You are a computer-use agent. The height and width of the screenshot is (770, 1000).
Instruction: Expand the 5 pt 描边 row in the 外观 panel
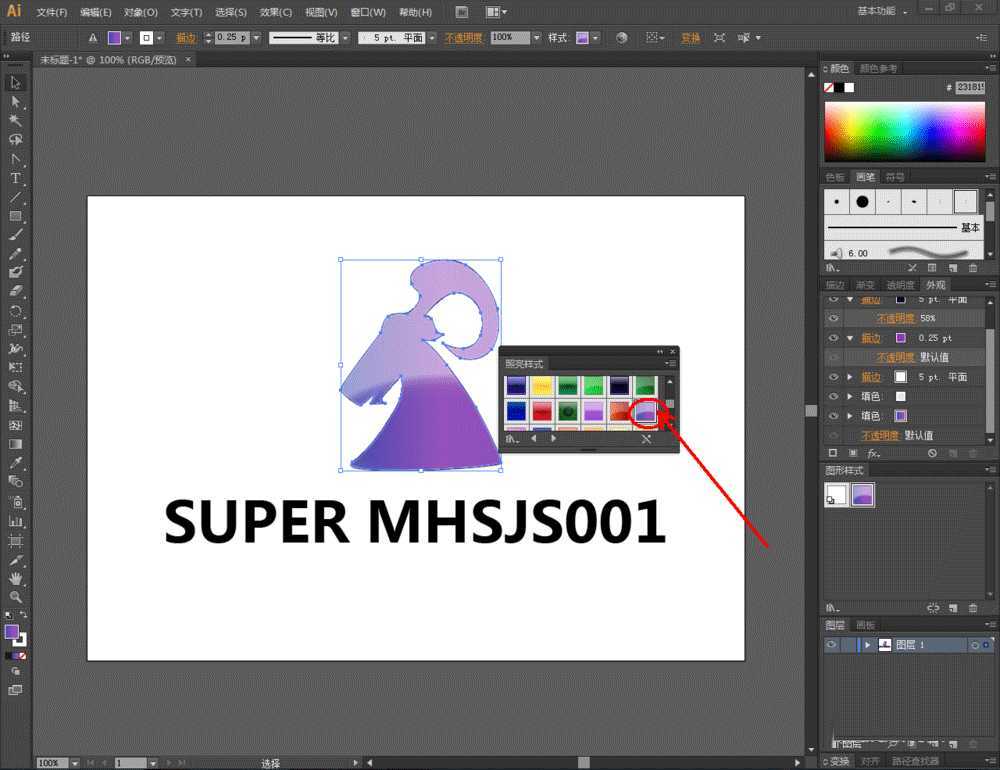pos(850,377)
